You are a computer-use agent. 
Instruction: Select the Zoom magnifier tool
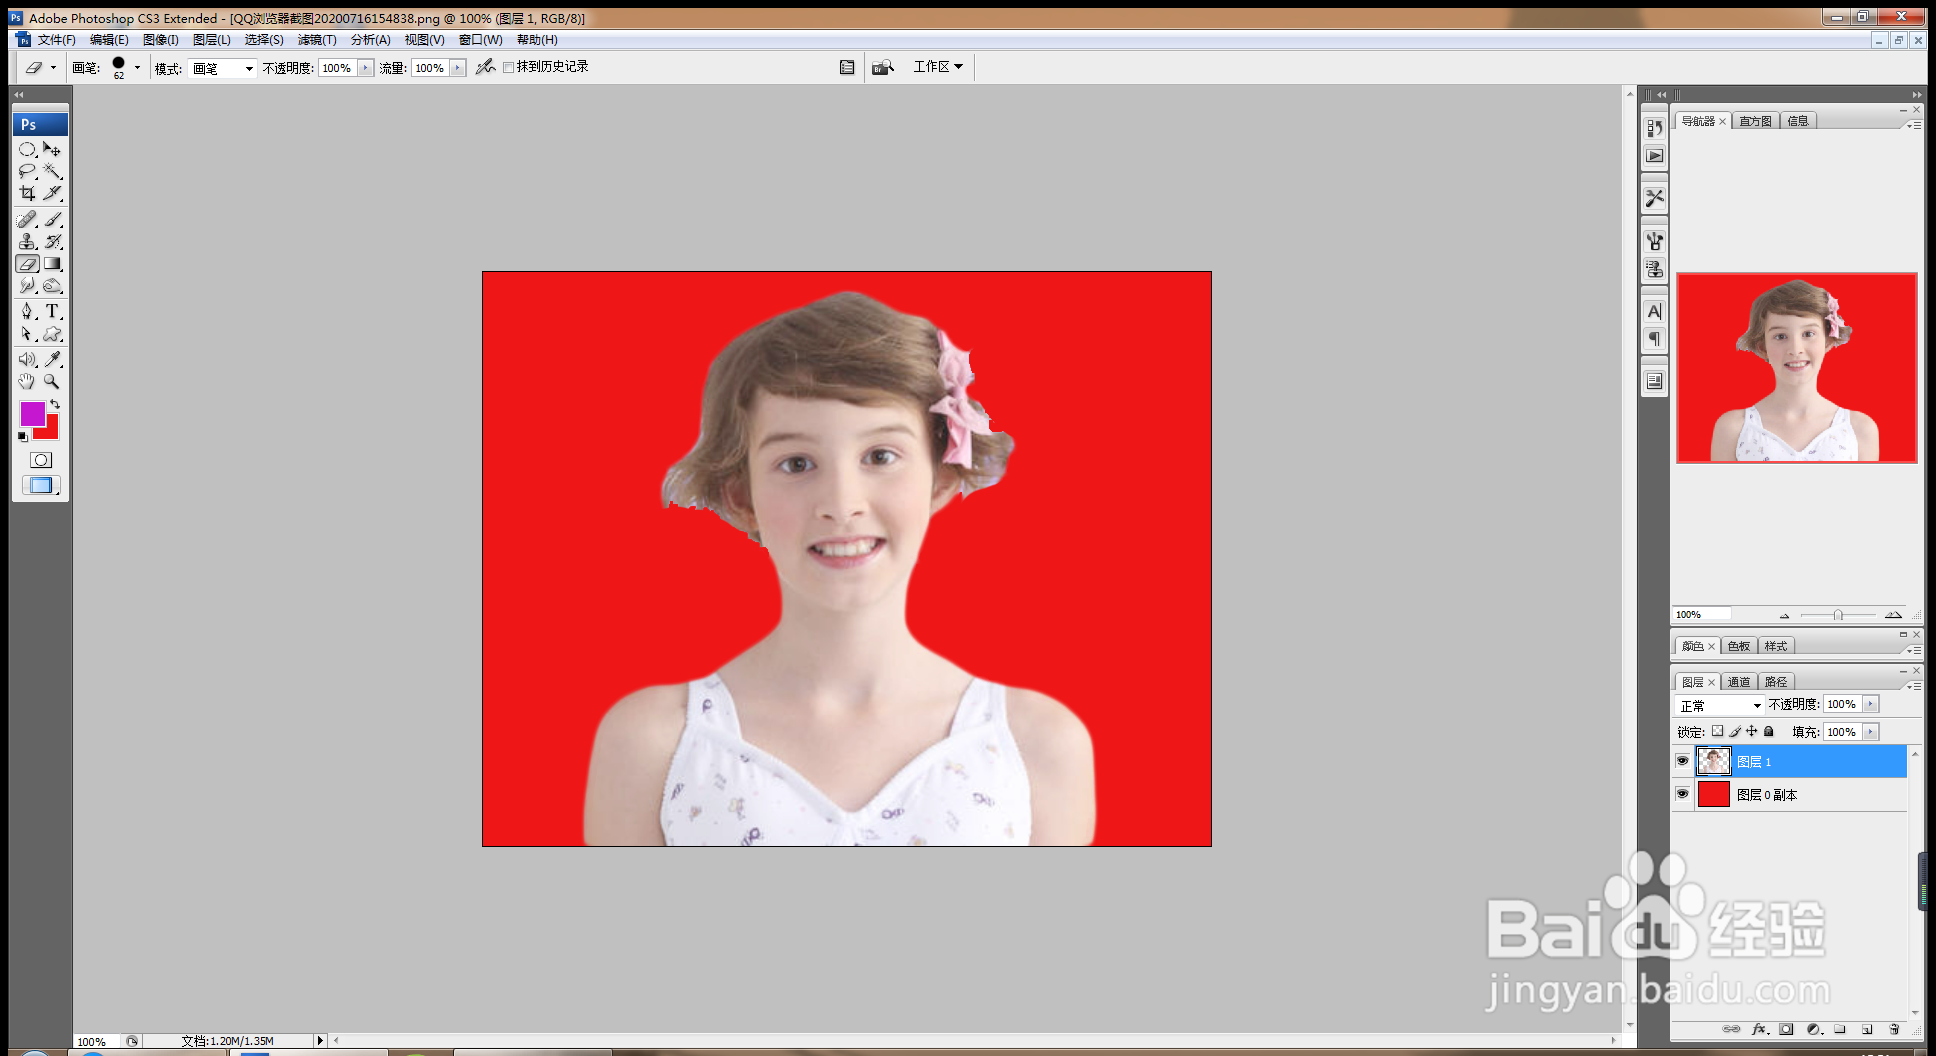coord(52,382)
